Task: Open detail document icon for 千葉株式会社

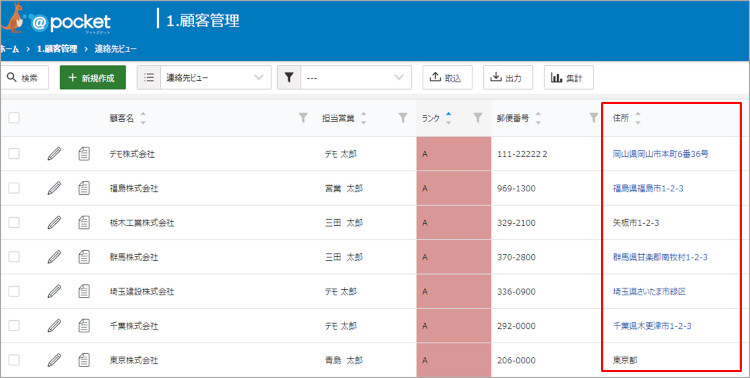Action: (x=84, y=326)
